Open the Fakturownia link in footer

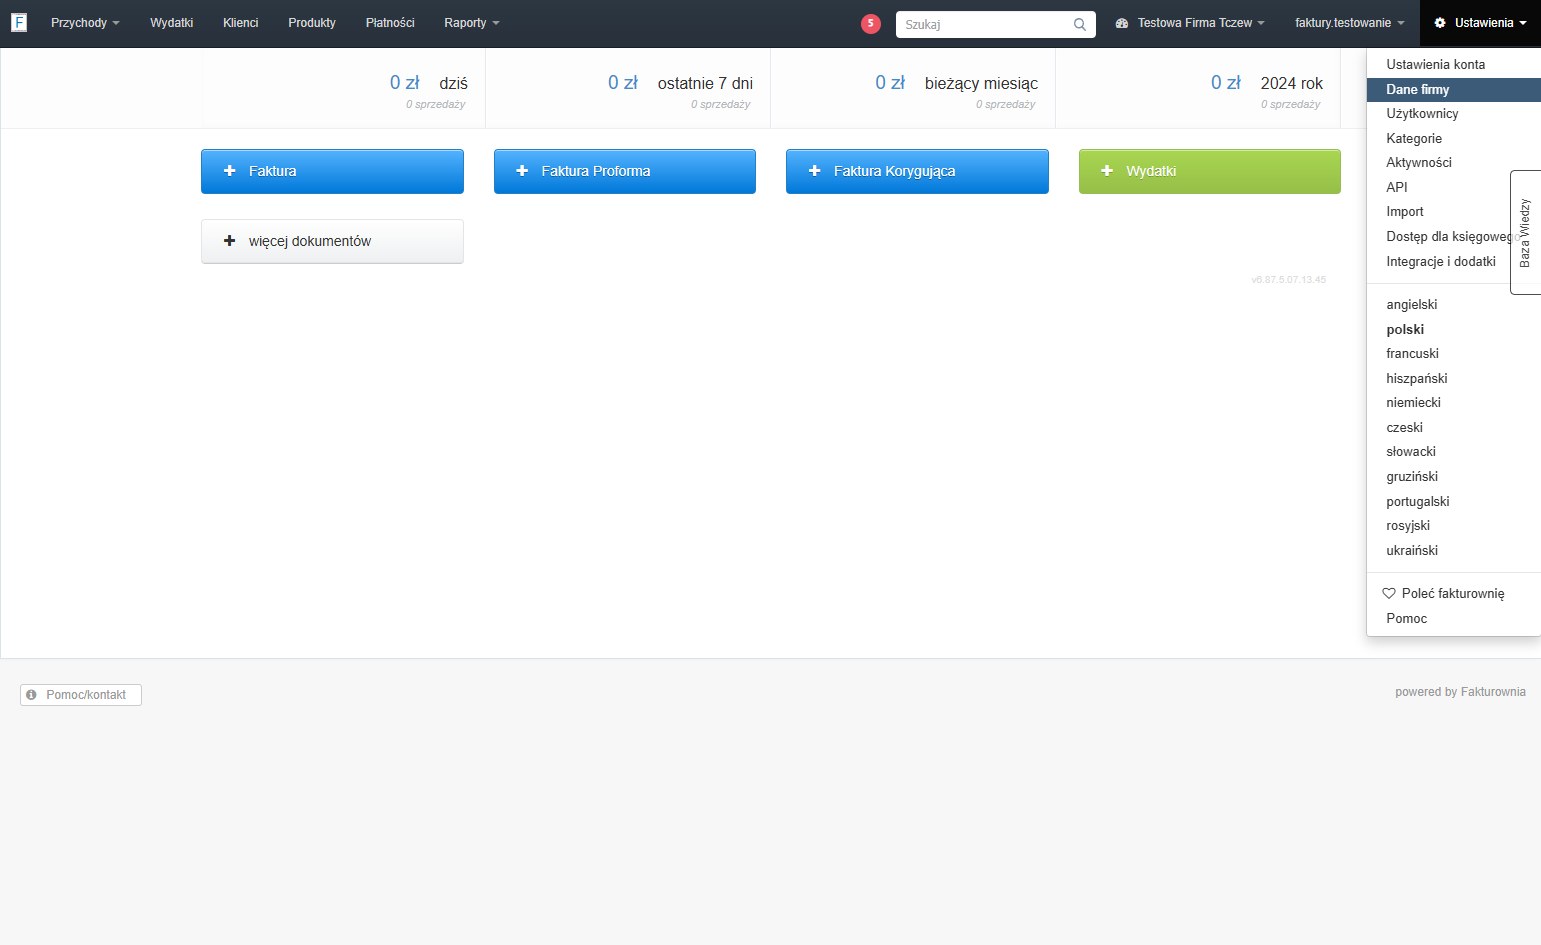click(1493, 692)
